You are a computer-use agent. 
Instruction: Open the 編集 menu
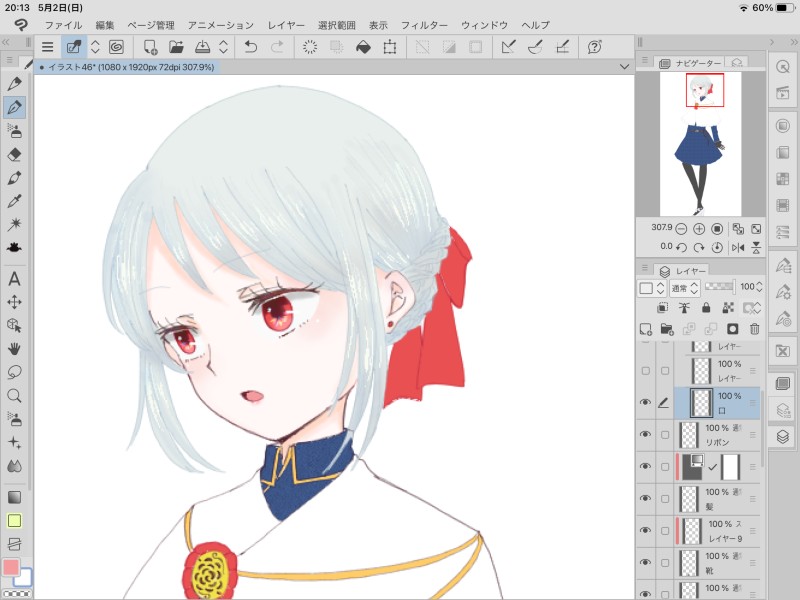(x=105, y=25)
